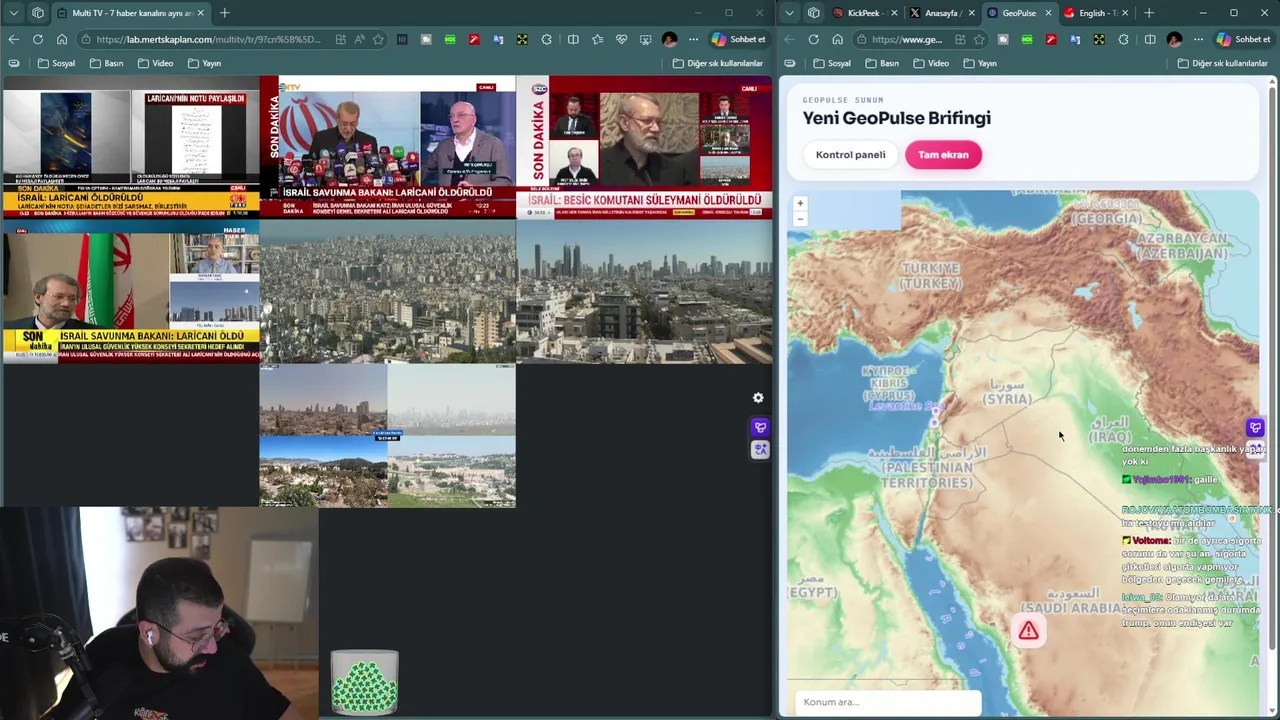Open Diğer sık kullanılanlar in GeoPulse window
The width and height of the screenshot is (1280, 720).
pyautogui.click(x=1222, y=63)
